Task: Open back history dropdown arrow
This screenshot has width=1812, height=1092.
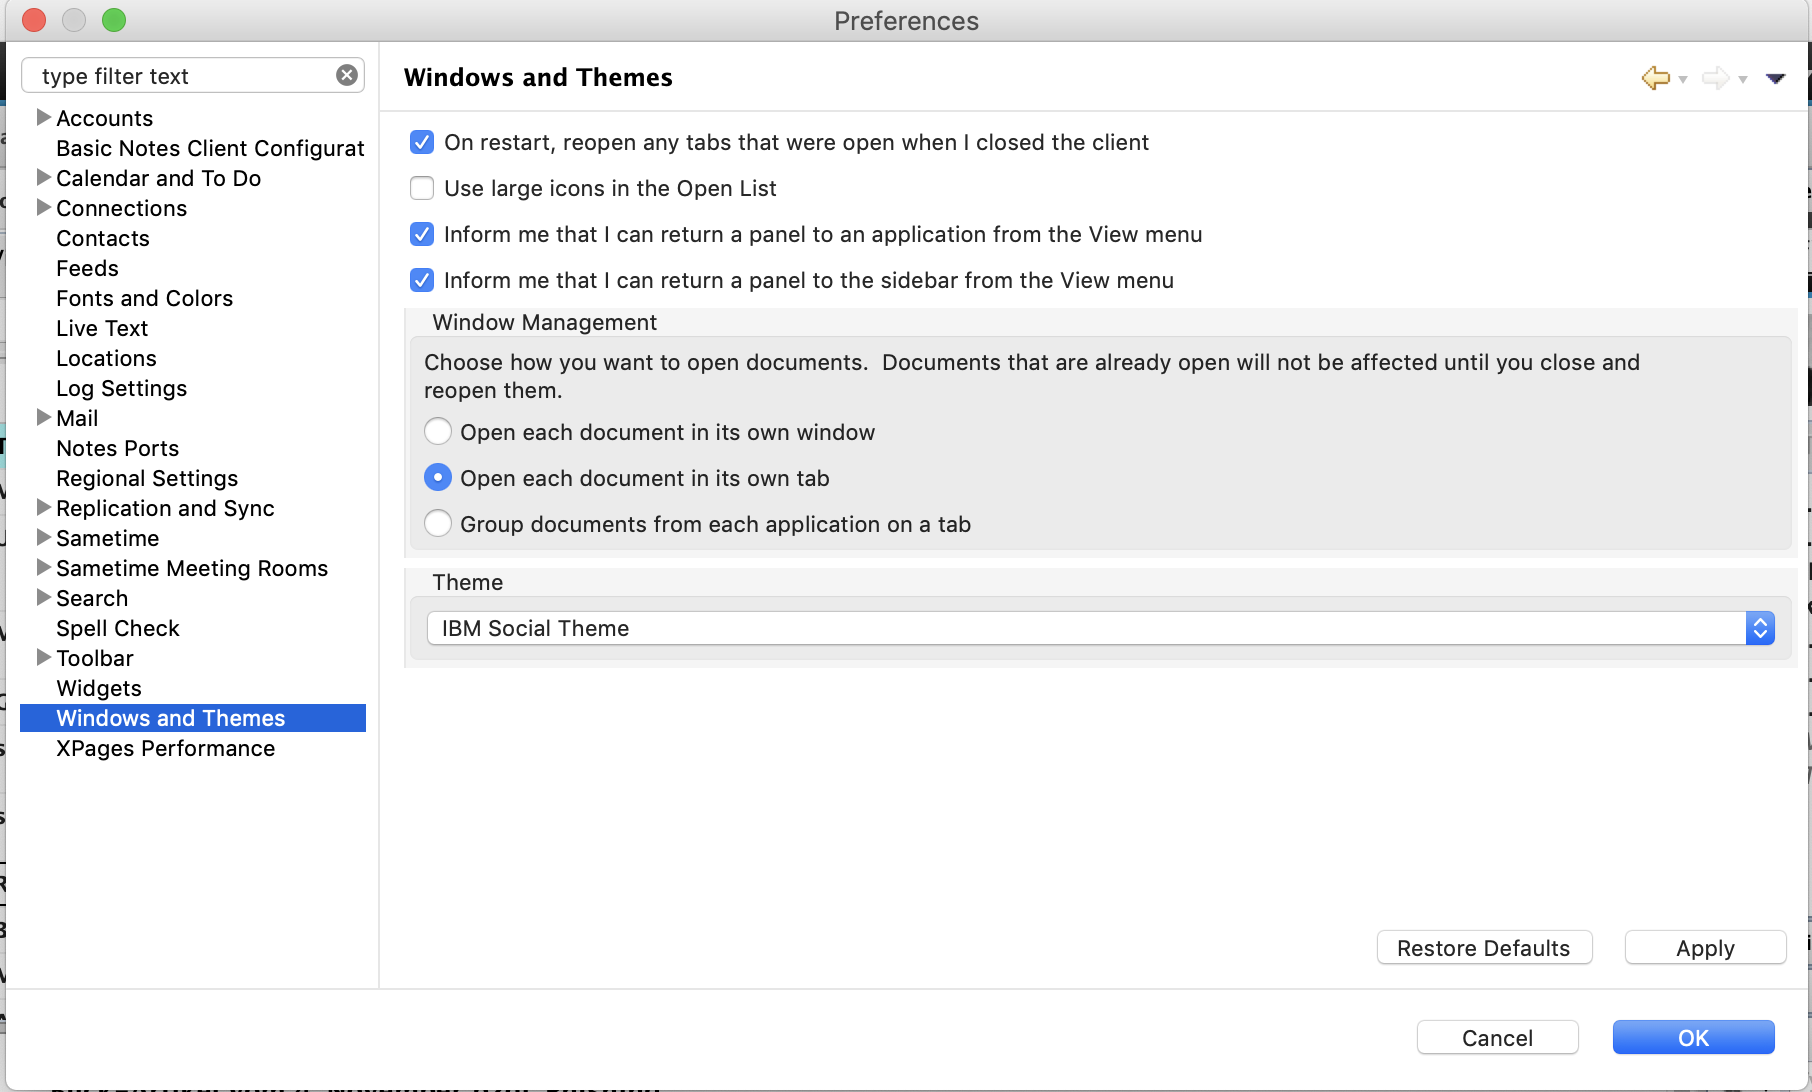Action: 1683,79
